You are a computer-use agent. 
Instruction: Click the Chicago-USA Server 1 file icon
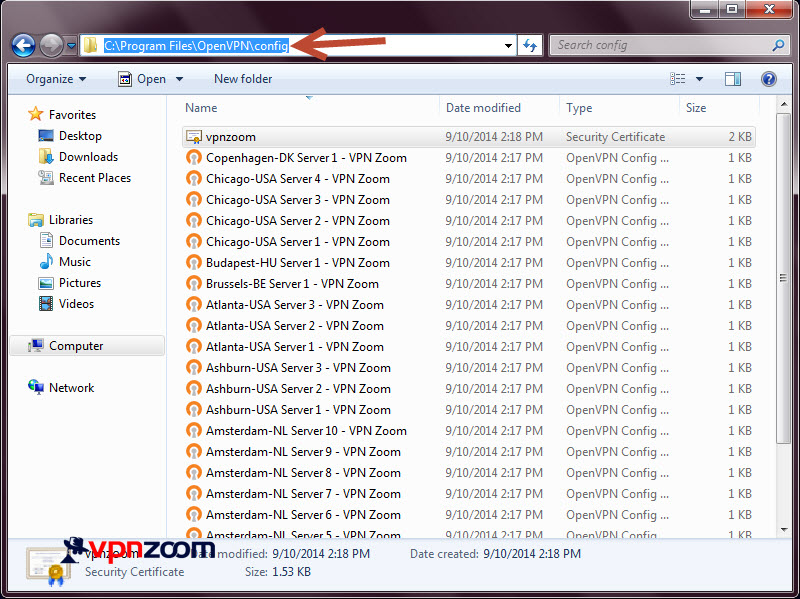193,241
